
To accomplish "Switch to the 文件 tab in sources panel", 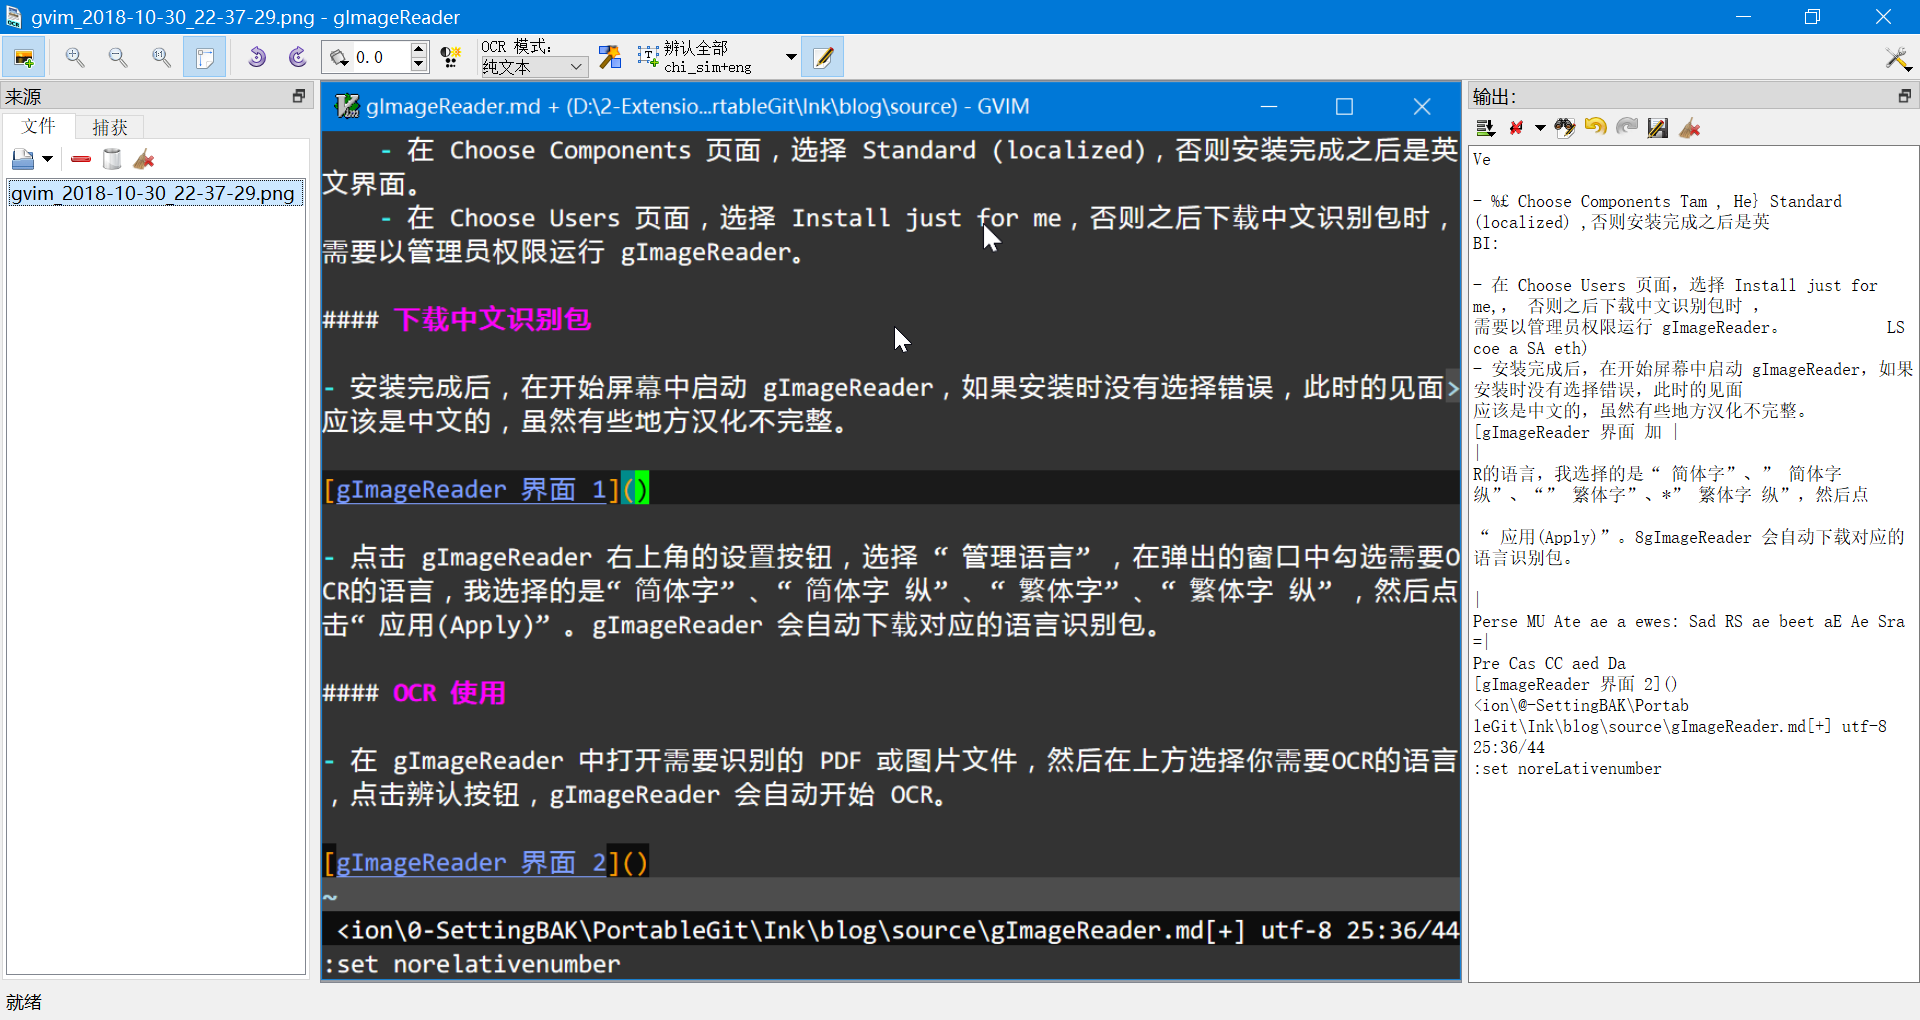I will click(39, 126).
